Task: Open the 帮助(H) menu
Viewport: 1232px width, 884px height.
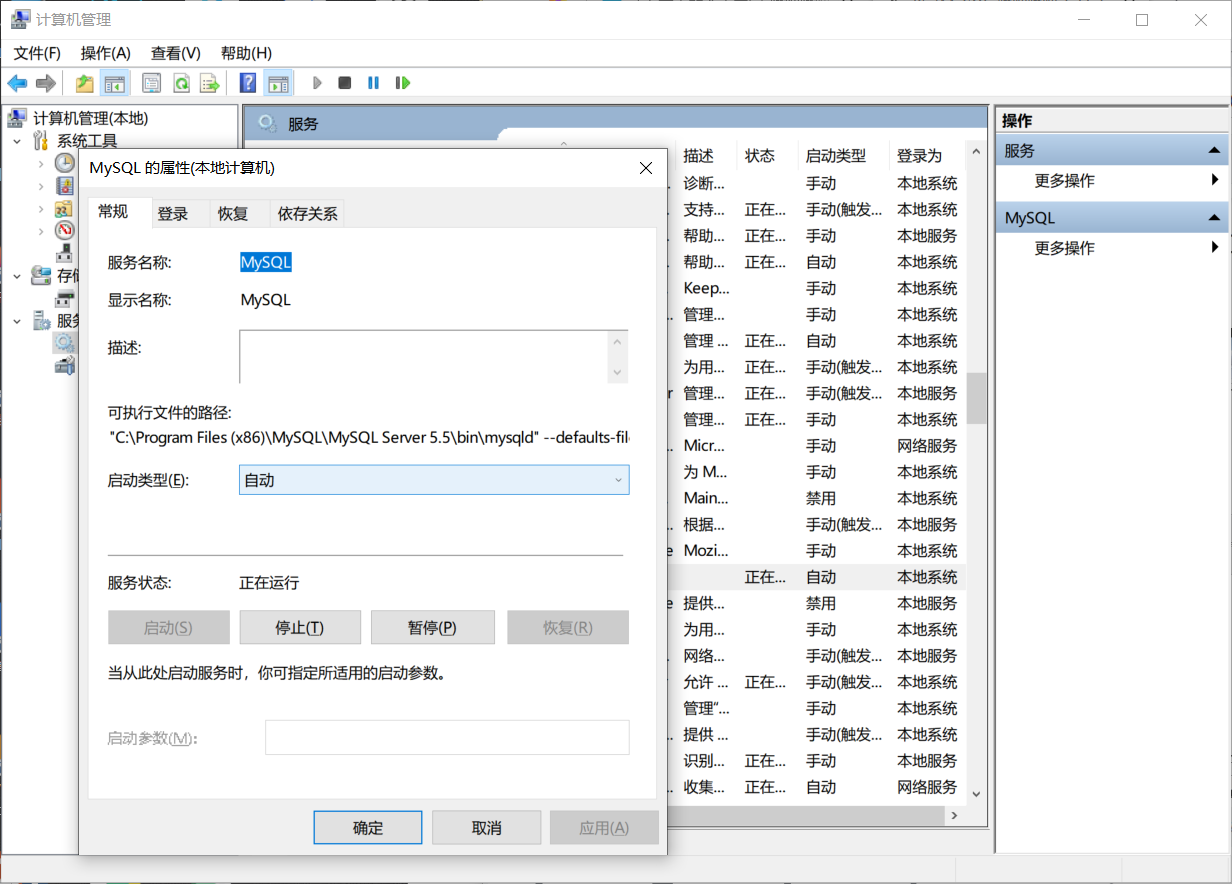Action: click(246, 53)
